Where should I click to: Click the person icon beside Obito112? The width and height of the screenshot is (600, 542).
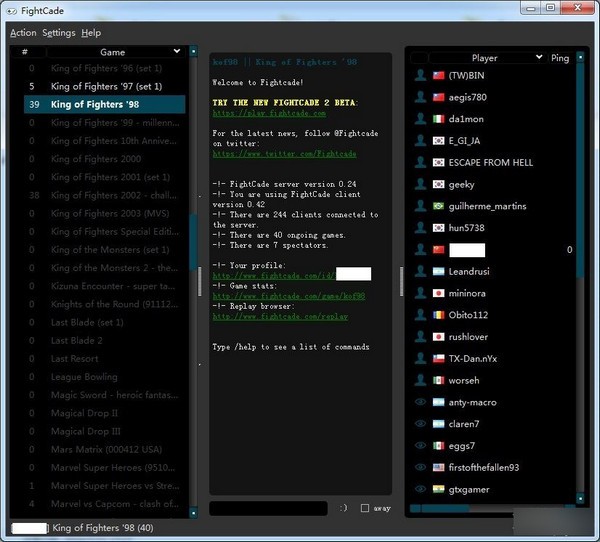point(420,315)
